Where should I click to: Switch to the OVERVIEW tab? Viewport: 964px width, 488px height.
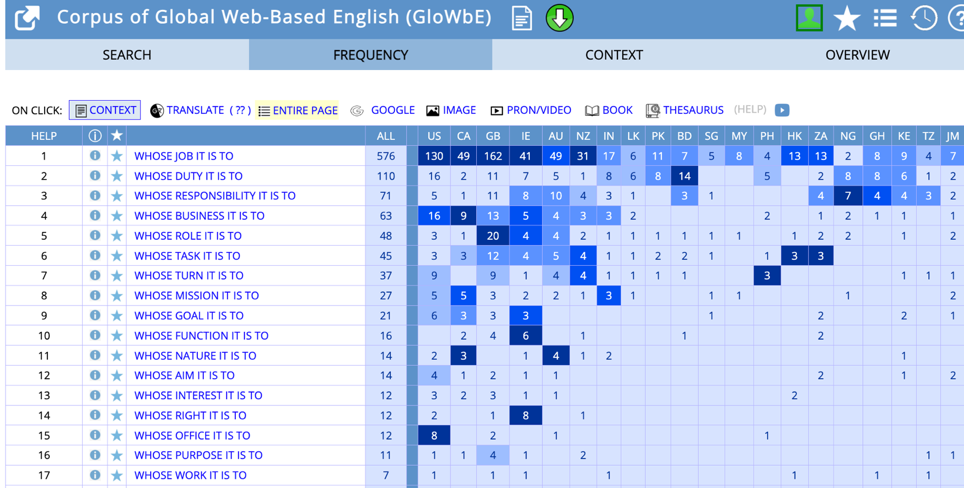(857, 55)
